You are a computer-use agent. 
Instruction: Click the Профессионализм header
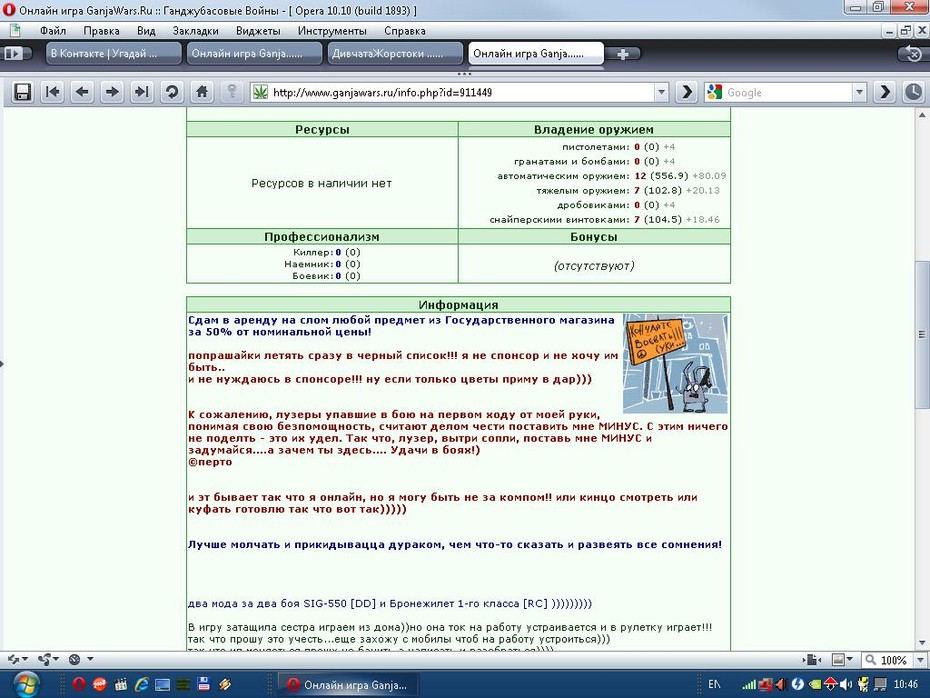321,237
